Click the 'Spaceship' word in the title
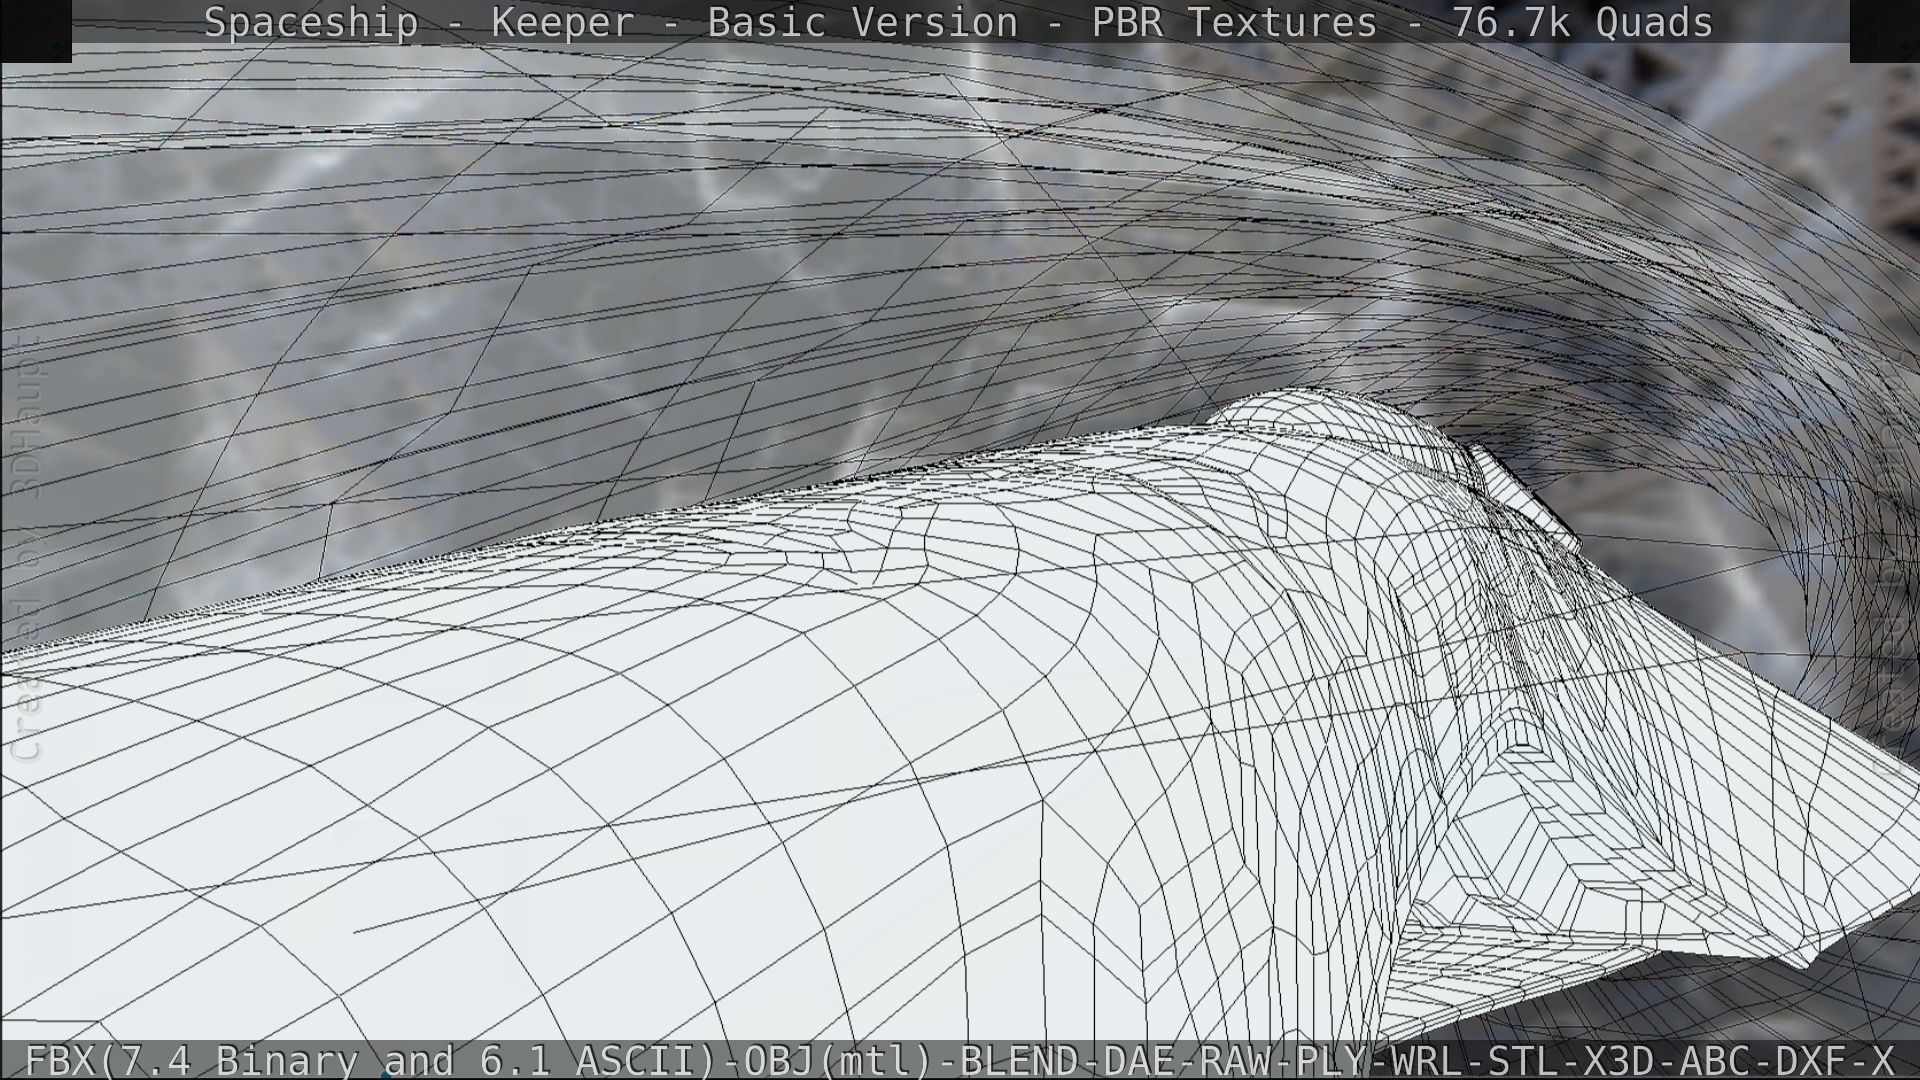1920x1080 pixels. click(311, 22)
